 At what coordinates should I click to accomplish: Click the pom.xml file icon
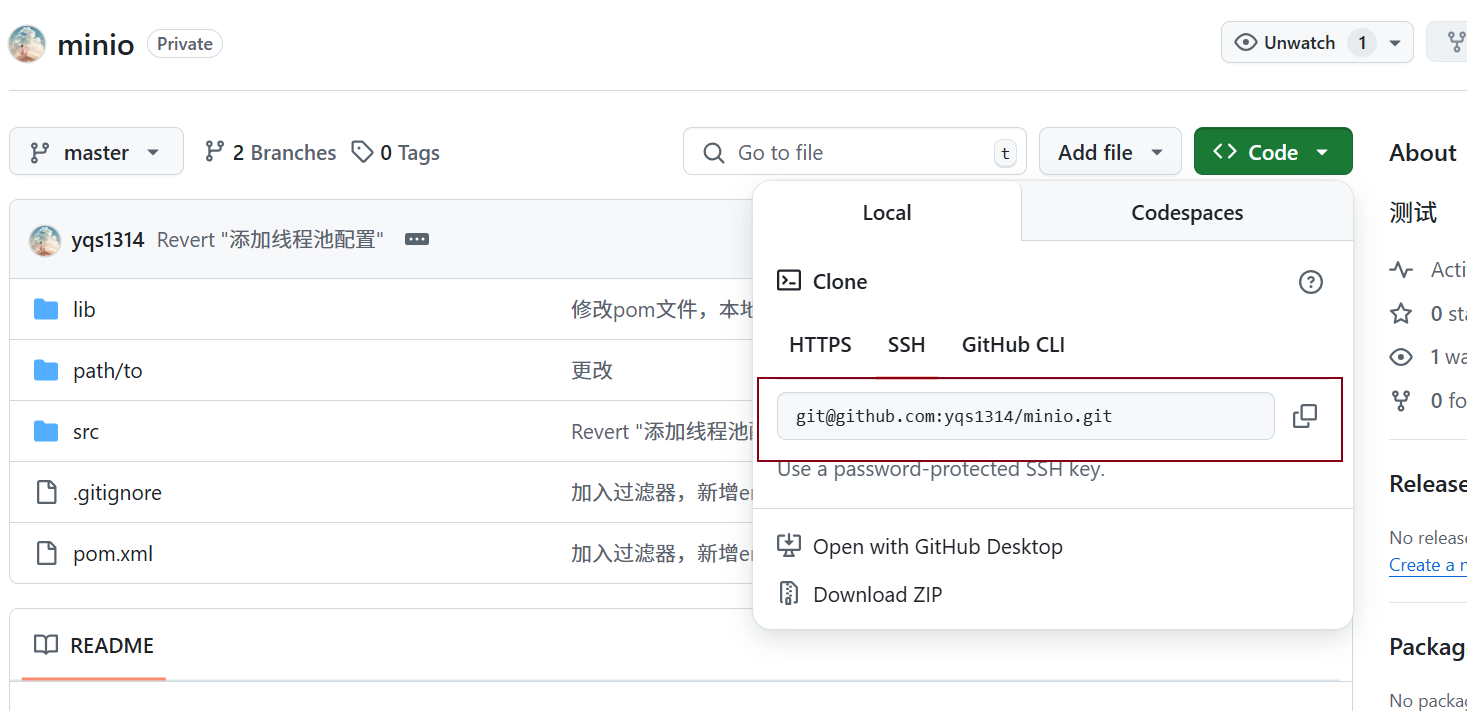pos(46,553)
